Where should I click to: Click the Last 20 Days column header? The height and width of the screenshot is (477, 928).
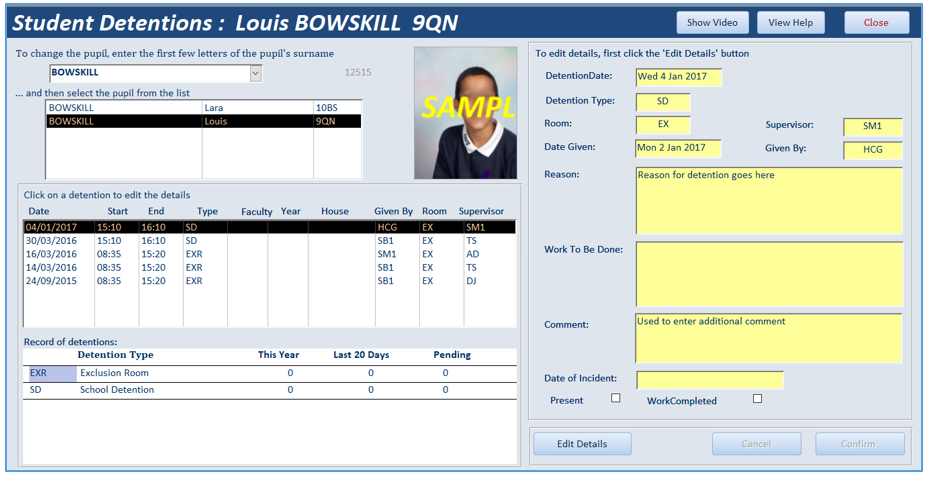pos(361,355)
